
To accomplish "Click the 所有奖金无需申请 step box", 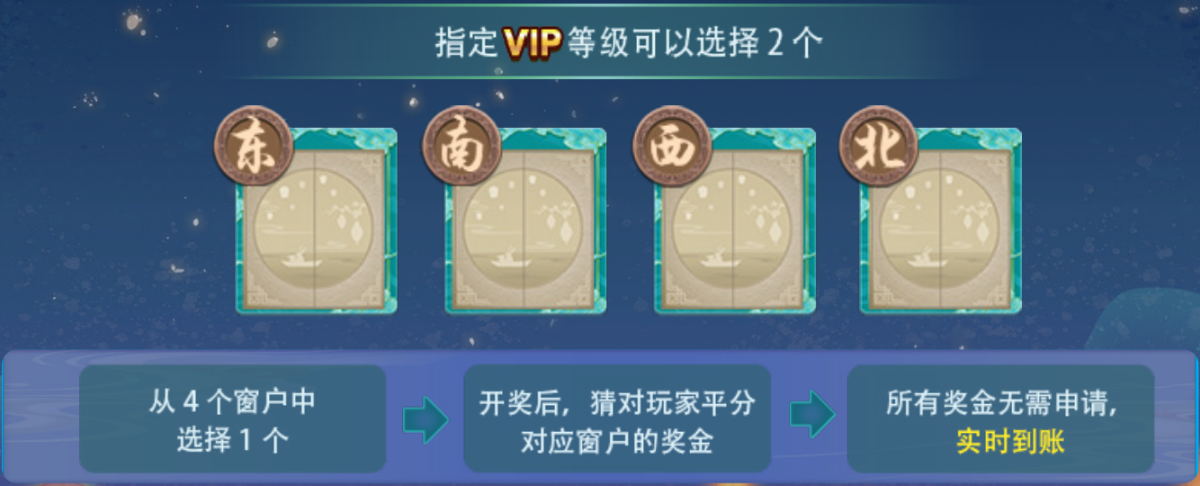I will [x=1001, y=418].
